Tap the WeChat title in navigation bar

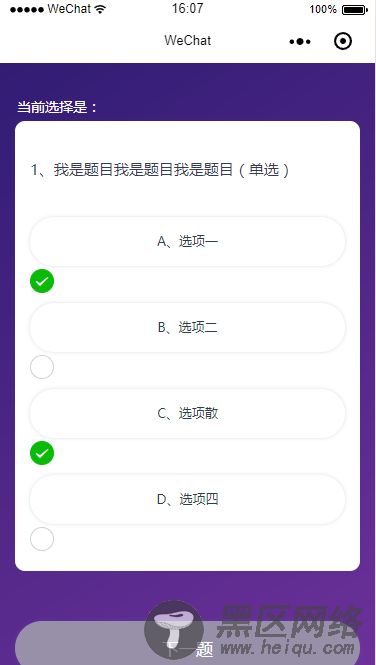[x=188, y=41]
